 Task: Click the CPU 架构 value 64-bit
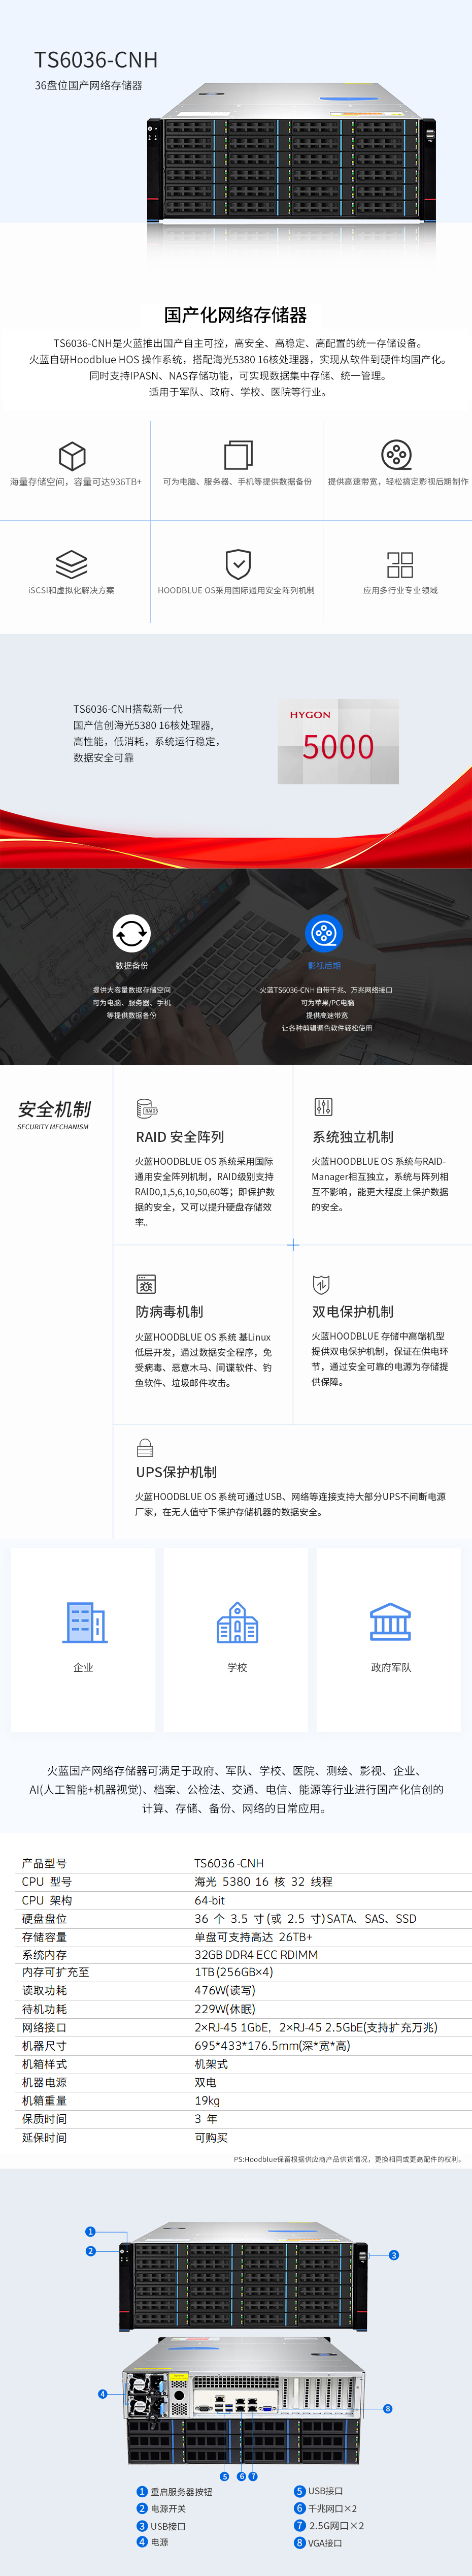click(210, 1900)
